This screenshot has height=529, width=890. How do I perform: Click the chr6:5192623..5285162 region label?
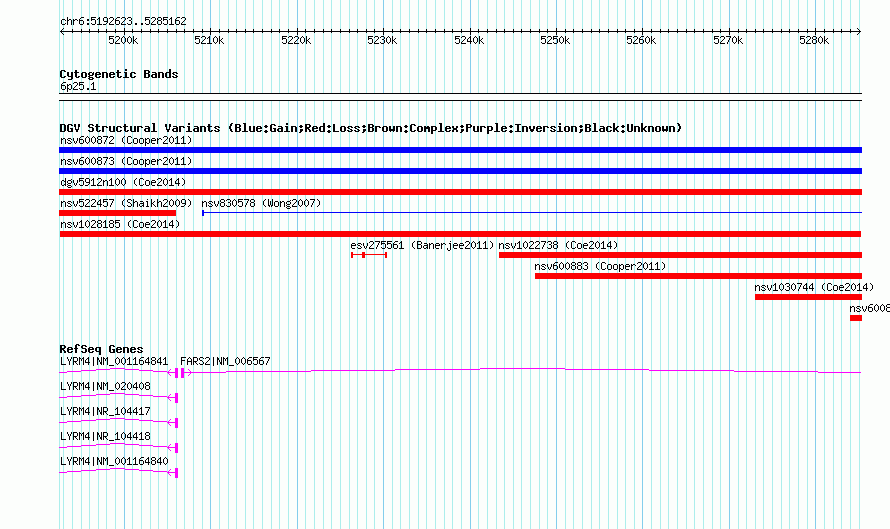[x=123, y=21]
